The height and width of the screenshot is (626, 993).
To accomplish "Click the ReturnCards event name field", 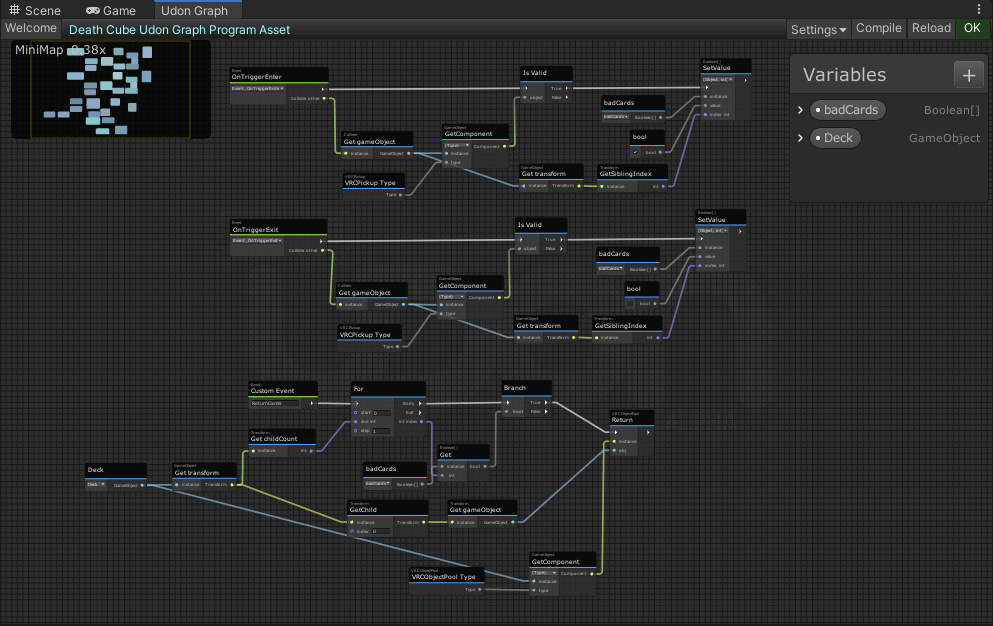I will coord(274,403).
